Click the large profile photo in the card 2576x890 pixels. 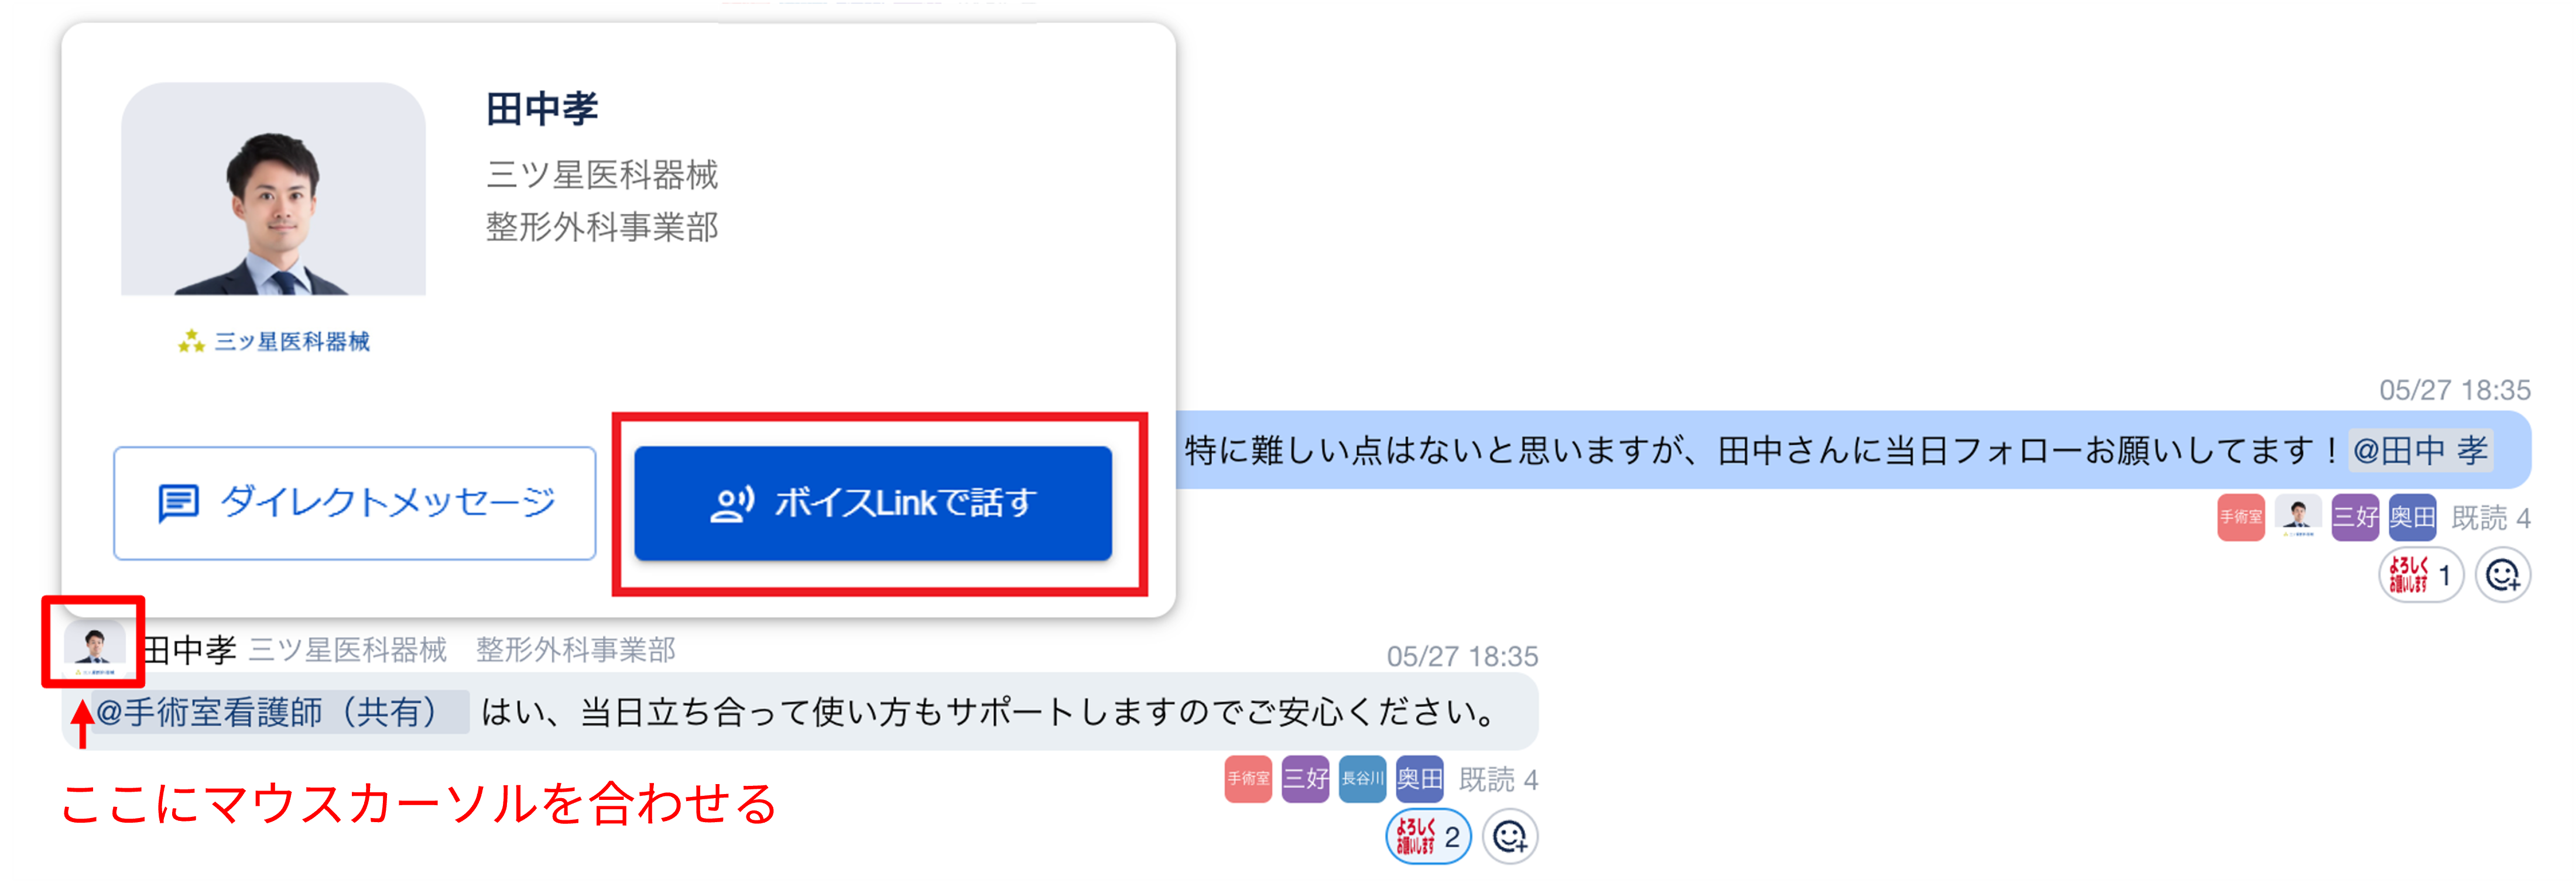point(273,190)
